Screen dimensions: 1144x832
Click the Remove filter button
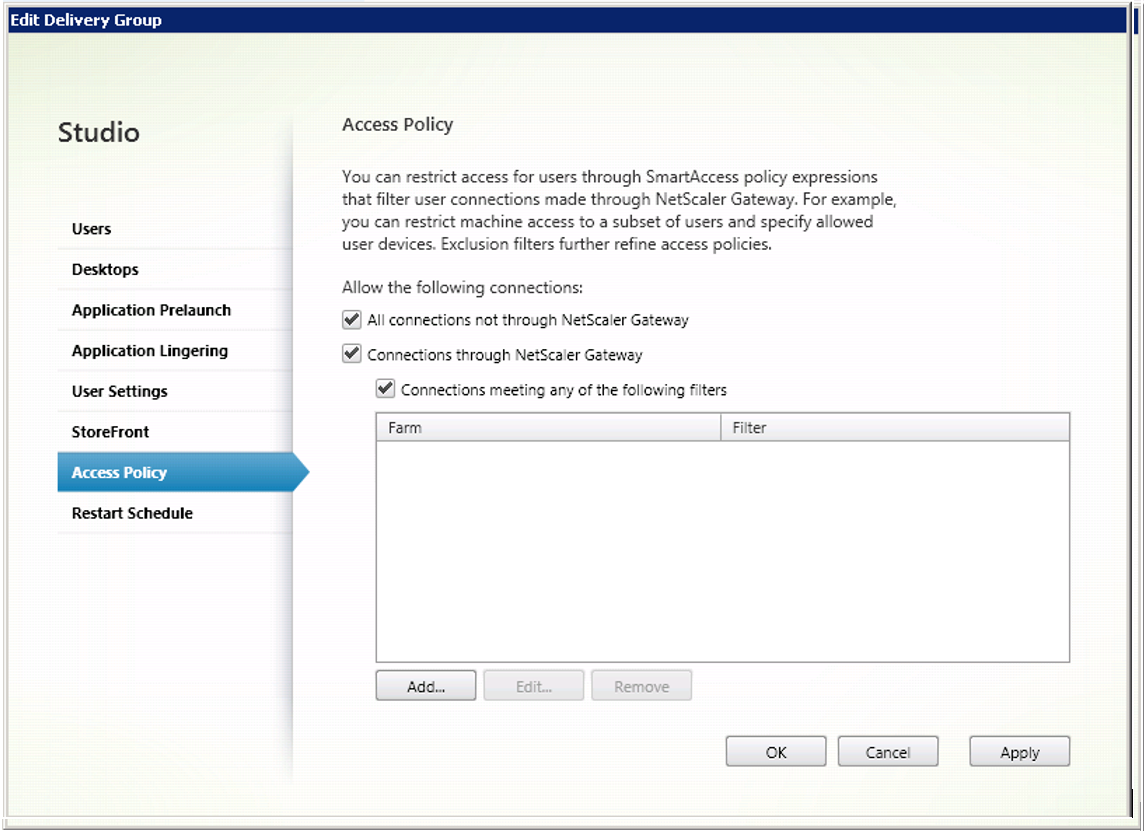click(x=641, y=686)
